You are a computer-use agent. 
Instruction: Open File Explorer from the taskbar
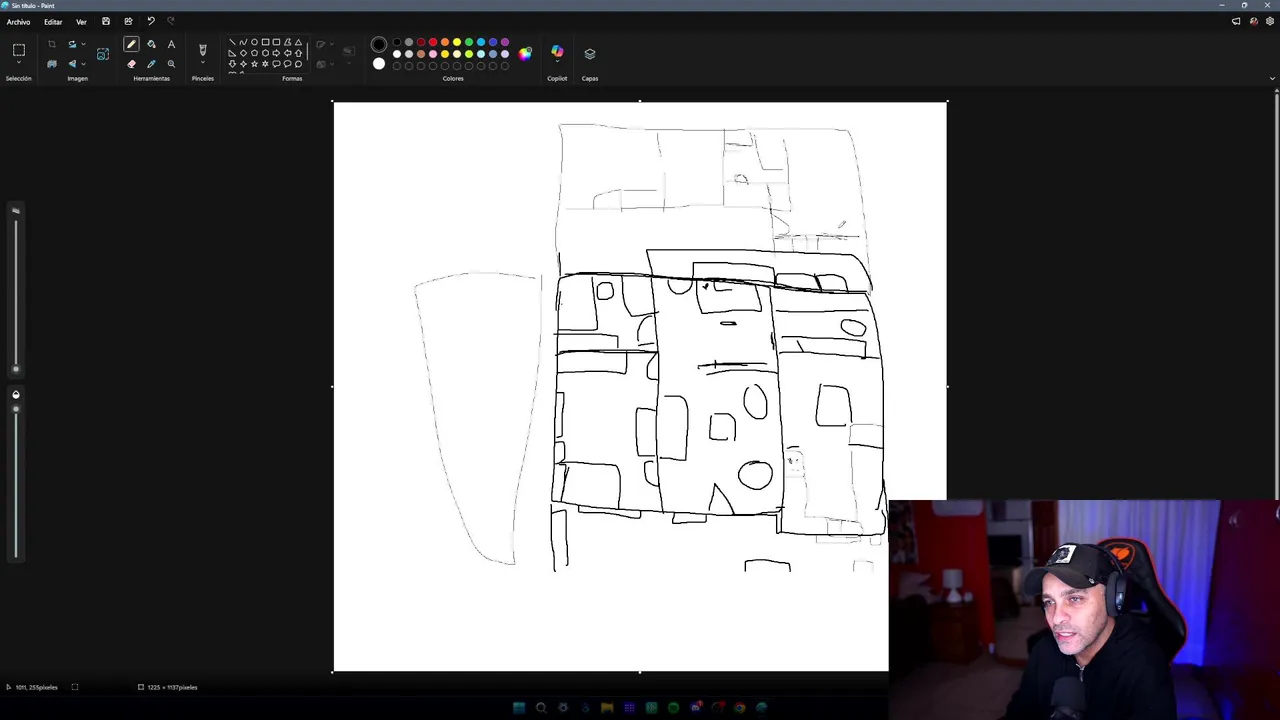point(607,708)
